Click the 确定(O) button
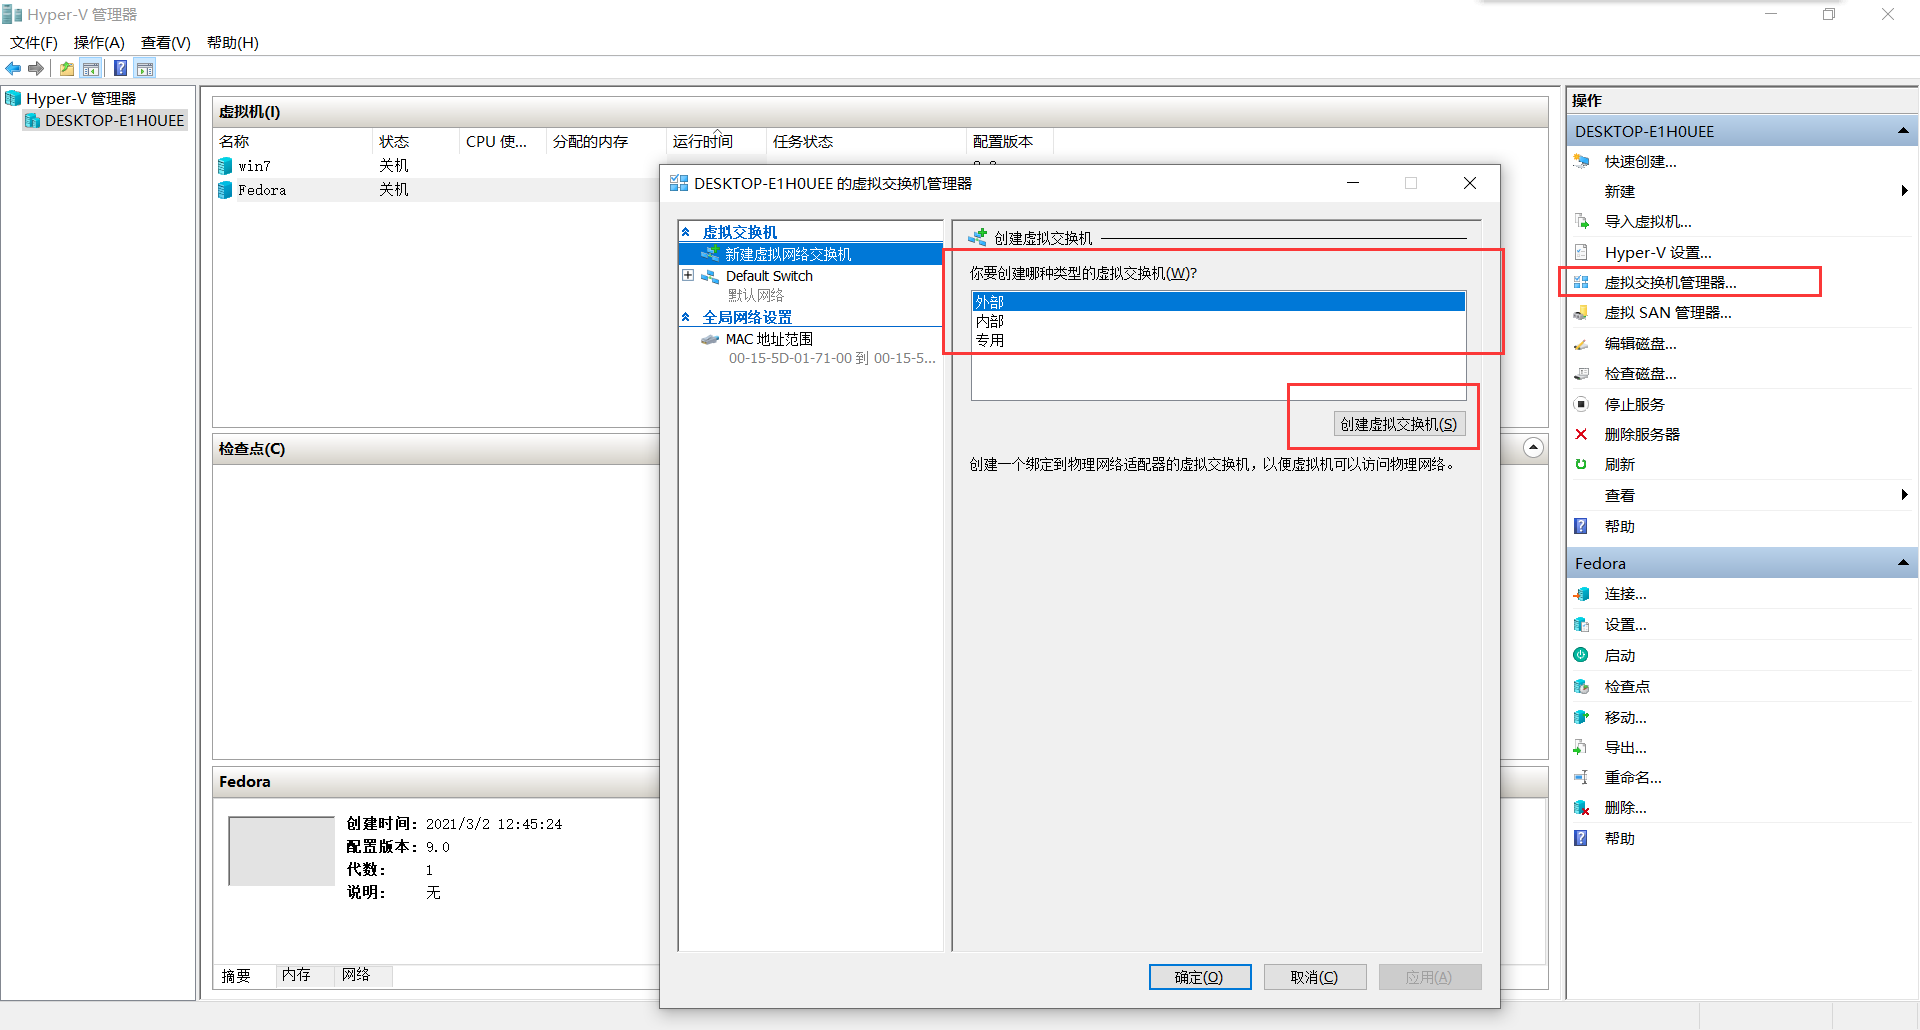This screenshot has width=1920, height=1030. (x=1199, y=977)
